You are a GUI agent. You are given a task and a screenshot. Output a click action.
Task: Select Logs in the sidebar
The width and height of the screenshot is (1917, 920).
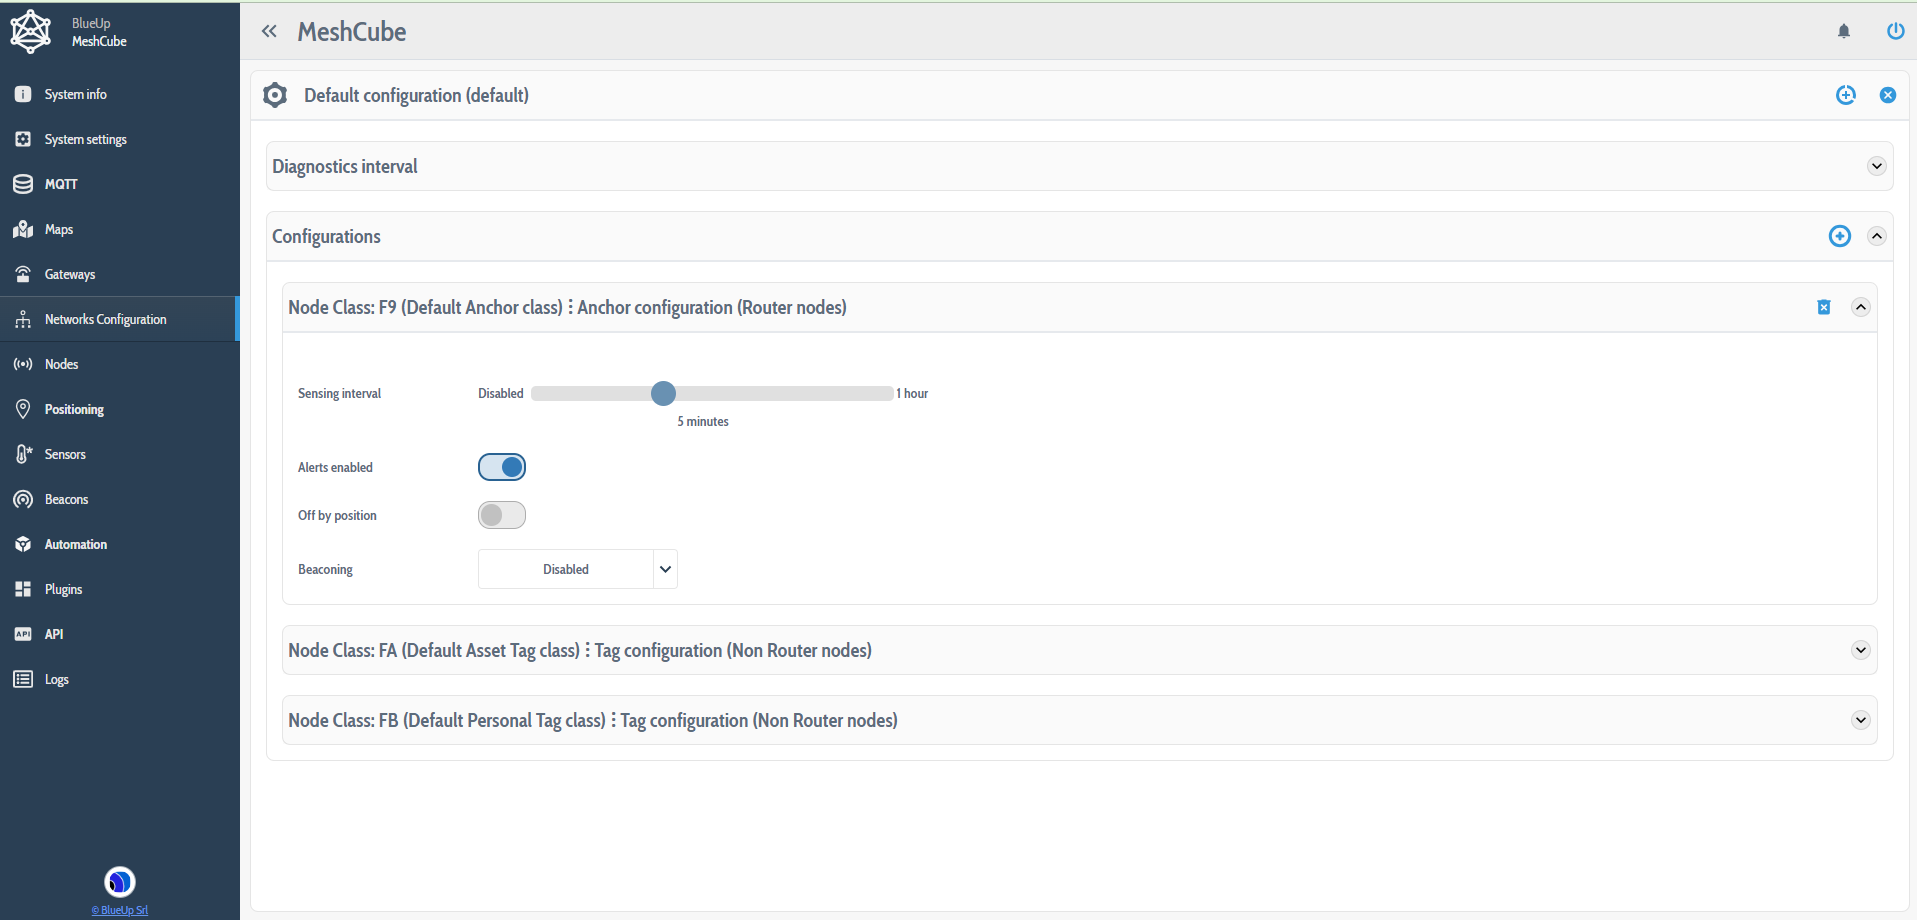pyautogui.click(x=54, y=679)
